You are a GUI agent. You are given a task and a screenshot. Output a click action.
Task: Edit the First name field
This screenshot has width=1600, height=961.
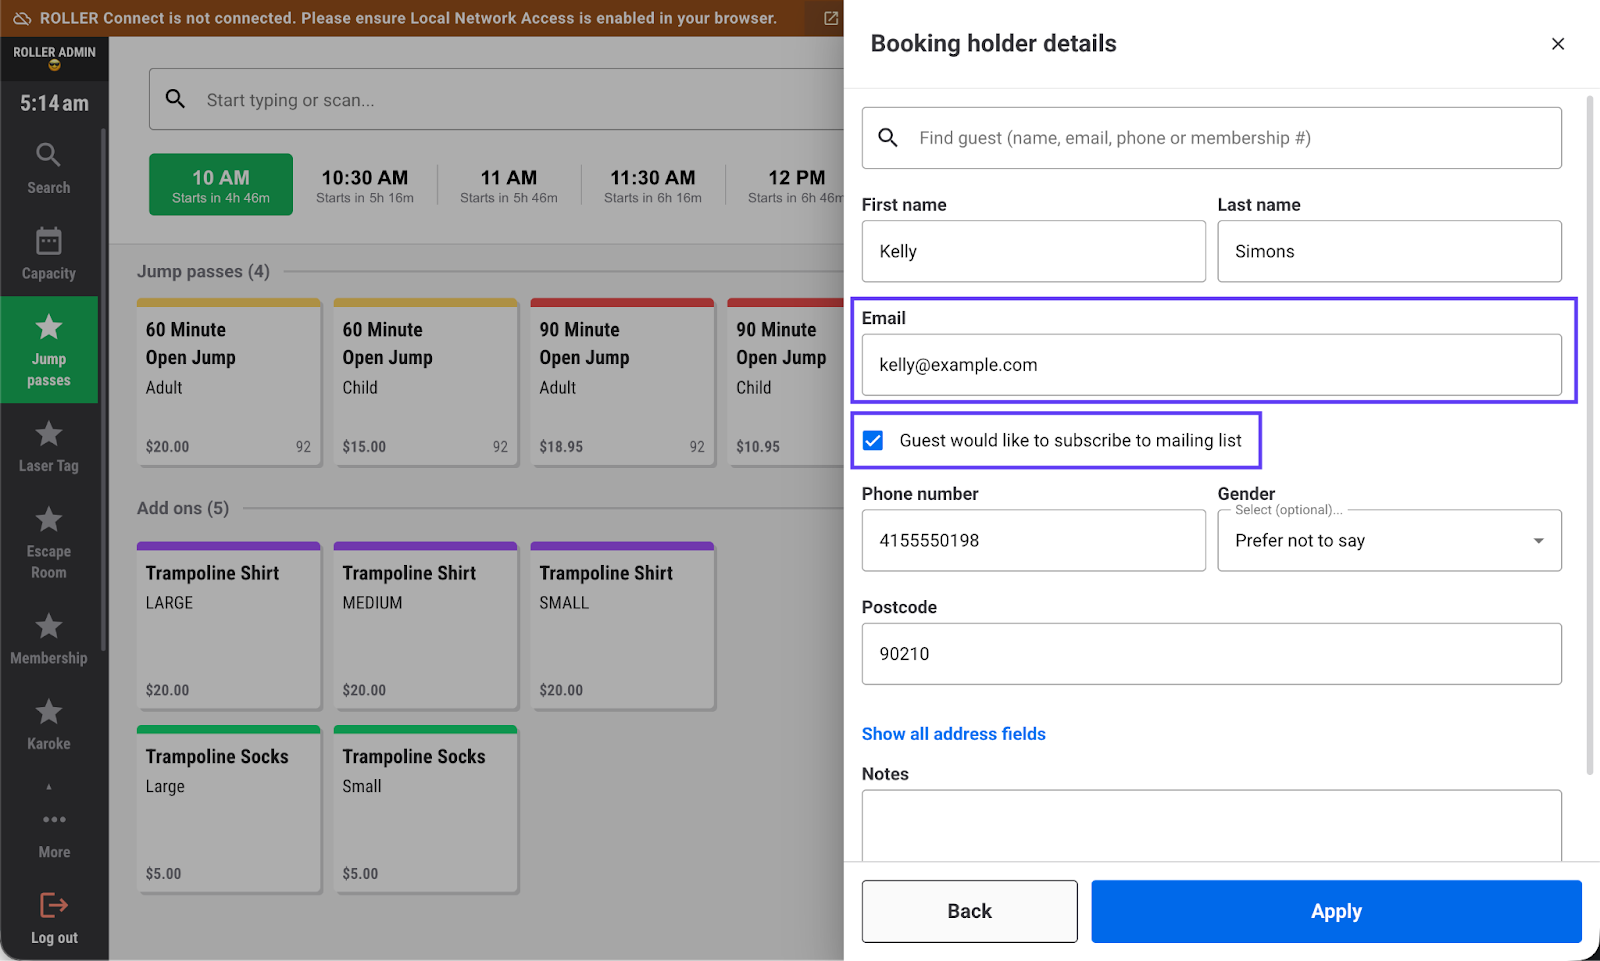click(x=1034, y=251)
